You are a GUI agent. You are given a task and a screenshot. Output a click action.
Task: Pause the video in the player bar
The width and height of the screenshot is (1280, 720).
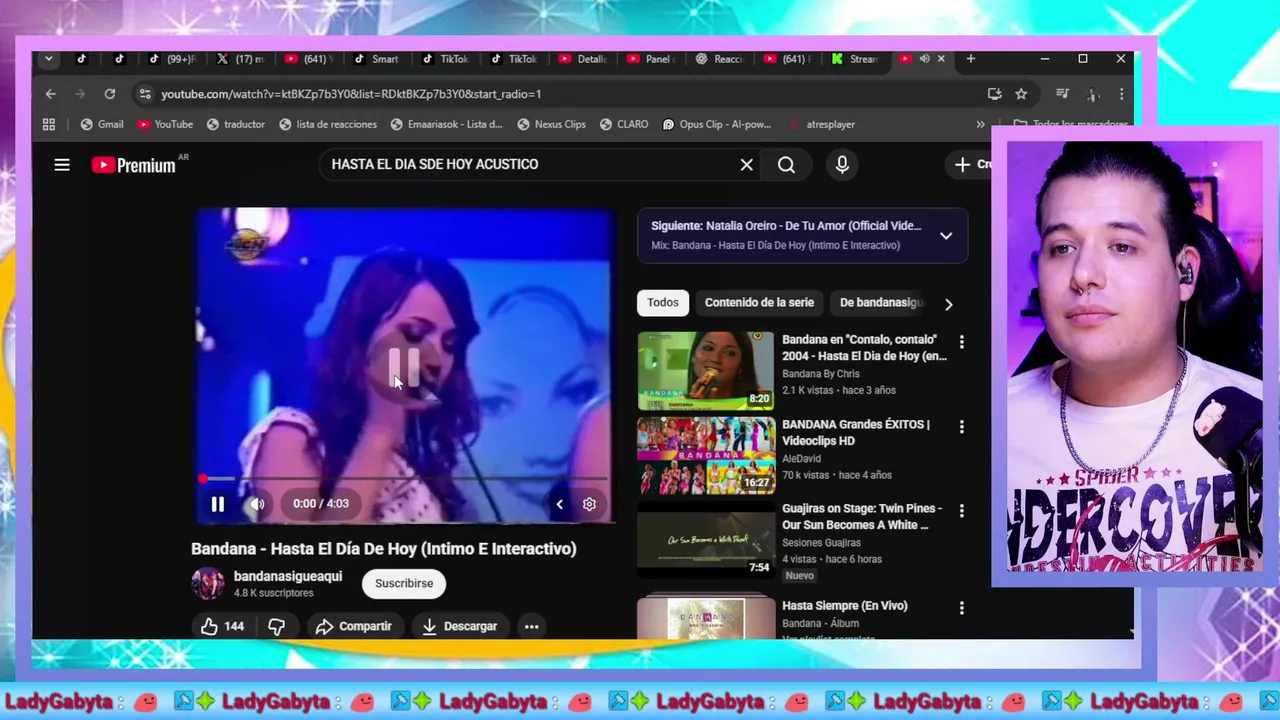coord(217,504)
